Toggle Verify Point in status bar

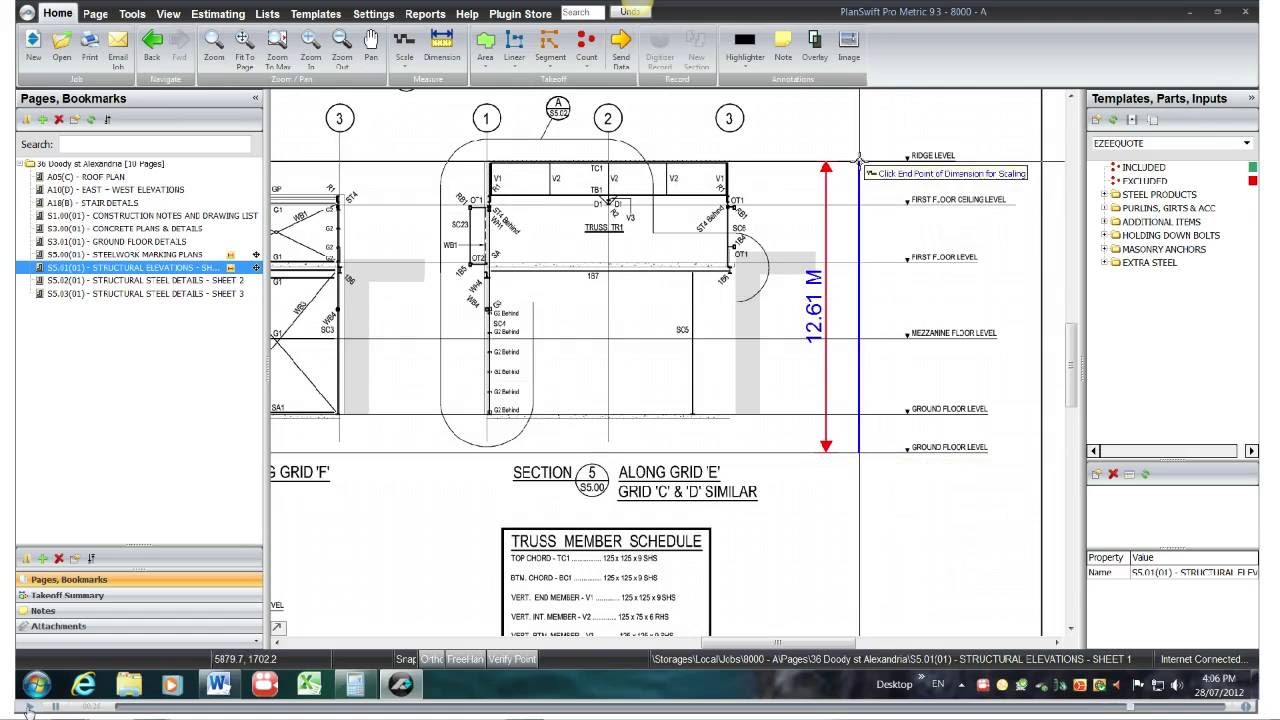pos(512,659)
